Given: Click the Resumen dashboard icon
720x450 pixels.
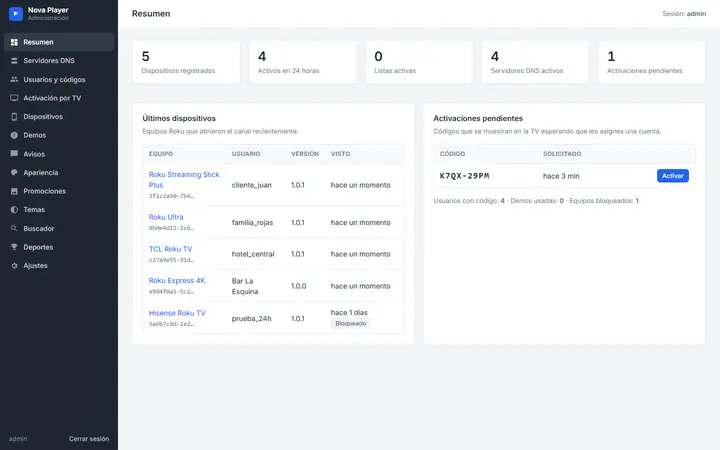Looking at the screenshot, I should coord(14,42).
